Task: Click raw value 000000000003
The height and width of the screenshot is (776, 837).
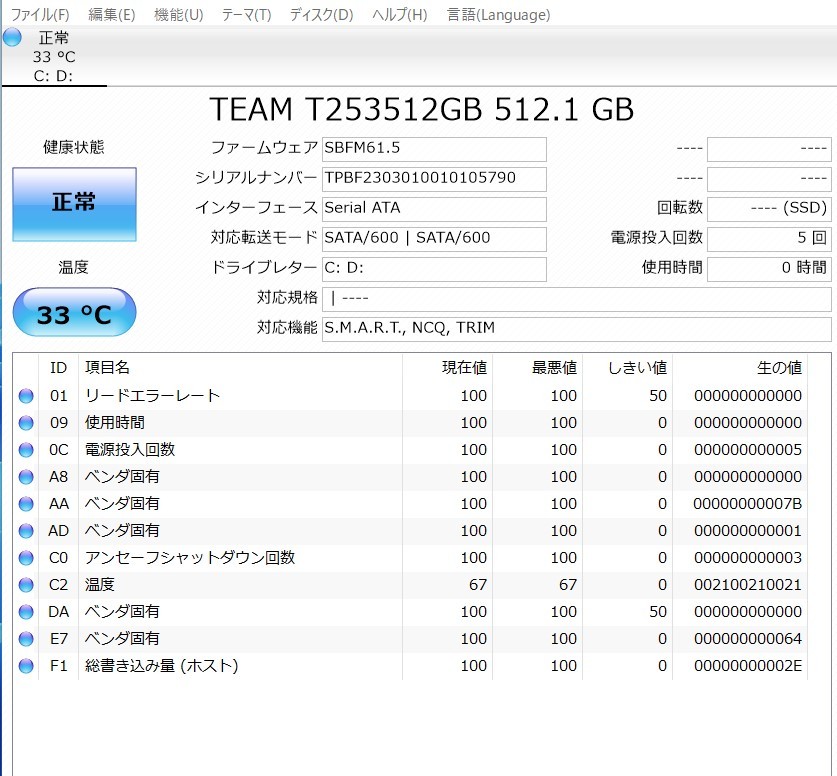Action: pyautogui.click(x=747, y=558)
